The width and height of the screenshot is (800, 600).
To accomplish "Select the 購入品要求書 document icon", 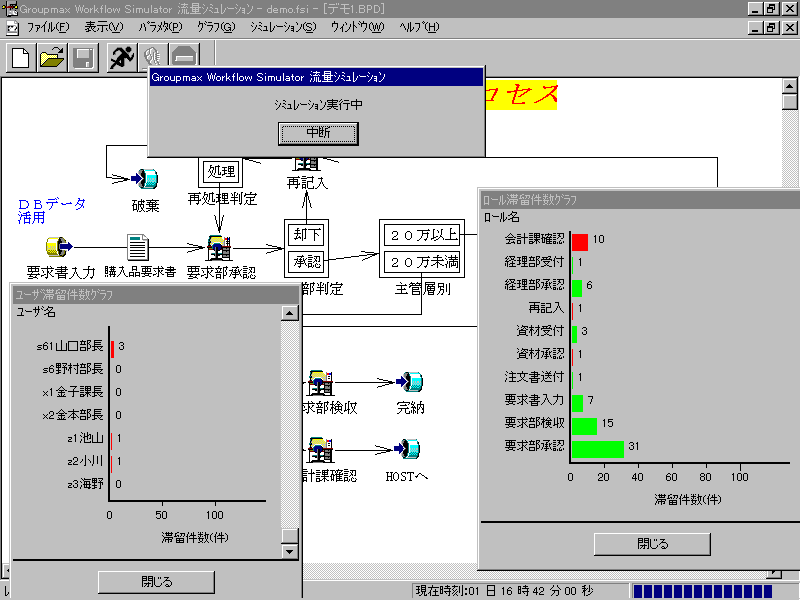I will click(138, 247).
